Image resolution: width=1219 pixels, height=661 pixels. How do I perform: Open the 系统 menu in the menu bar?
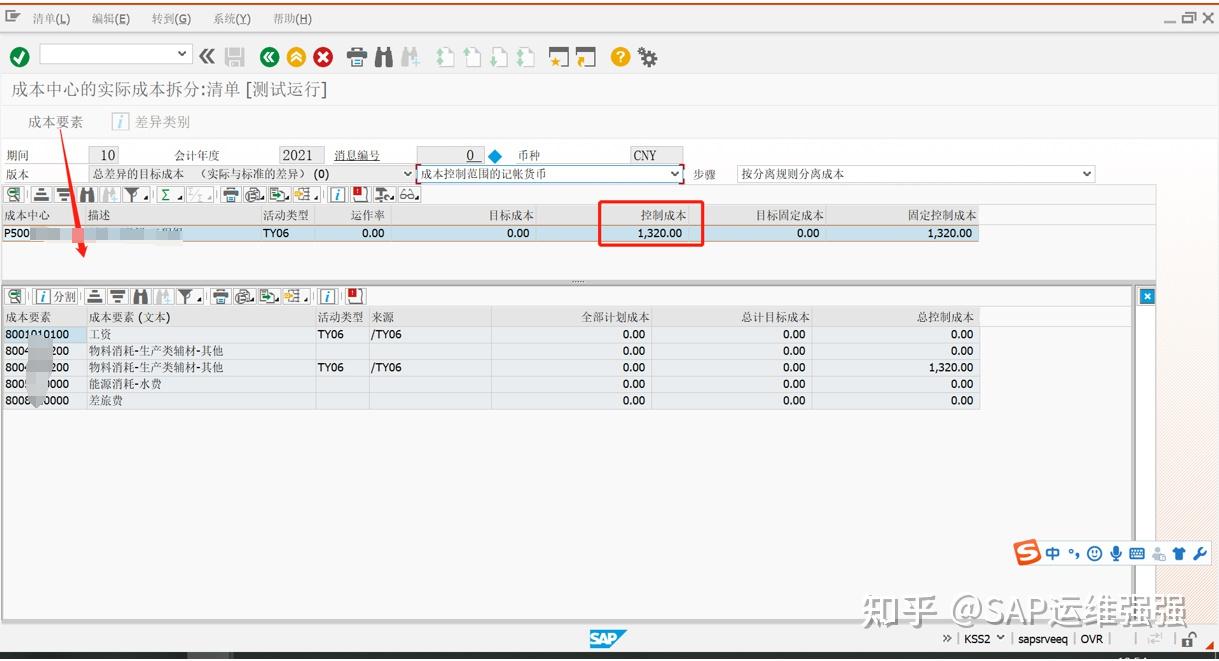(231, 18)
